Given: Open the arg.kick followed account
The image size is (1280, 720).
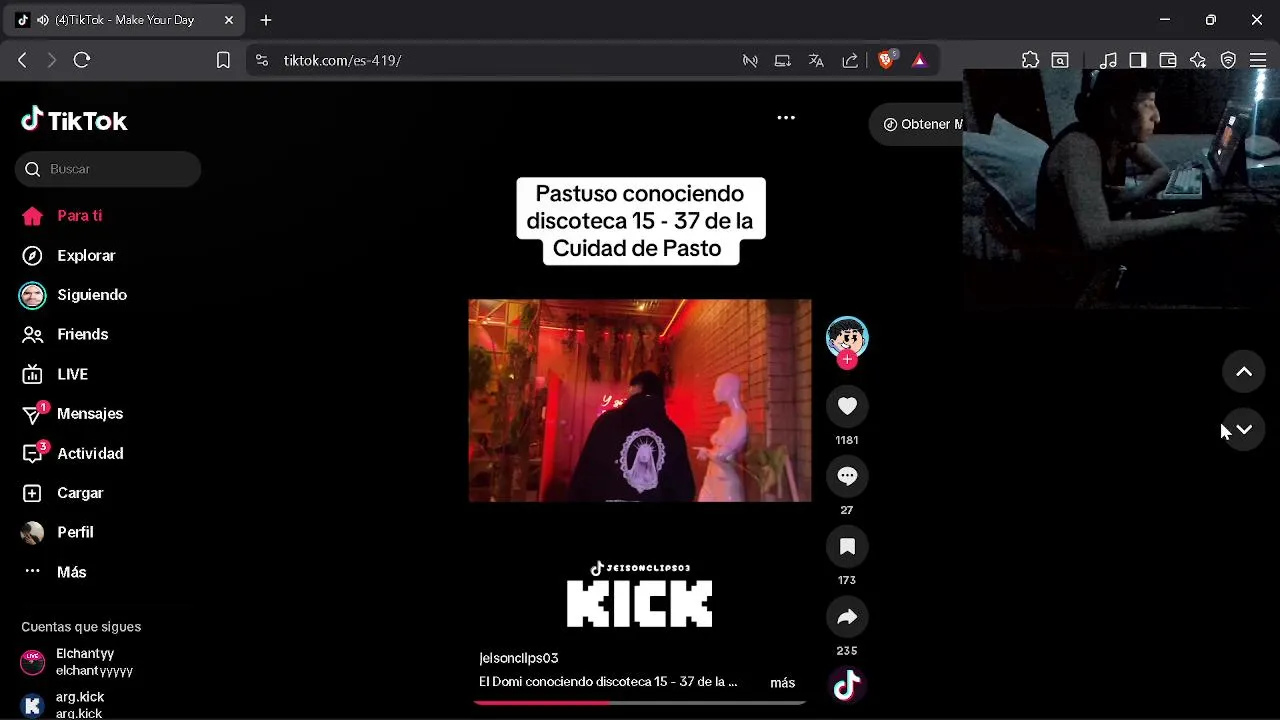Looking at the screenshot, I should tap(62, 705).
